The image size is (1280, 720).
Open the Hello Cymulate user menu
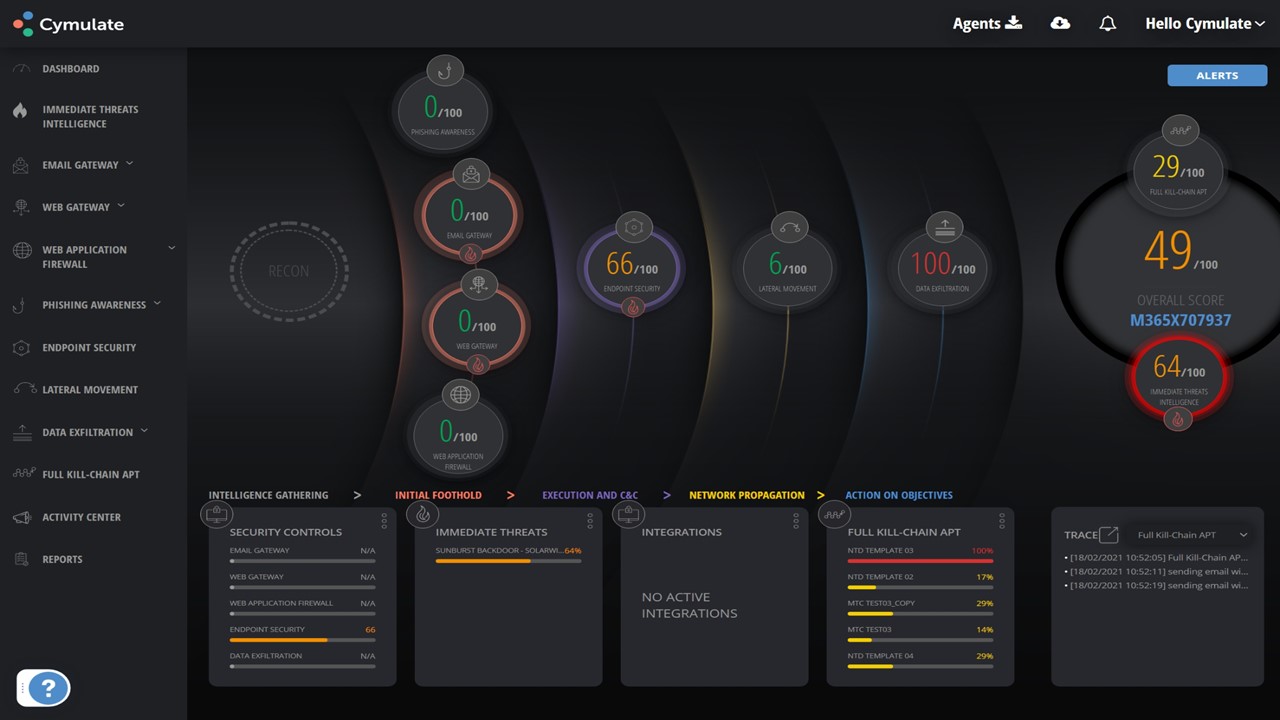pyautogui.click(x=1205, y=23)
